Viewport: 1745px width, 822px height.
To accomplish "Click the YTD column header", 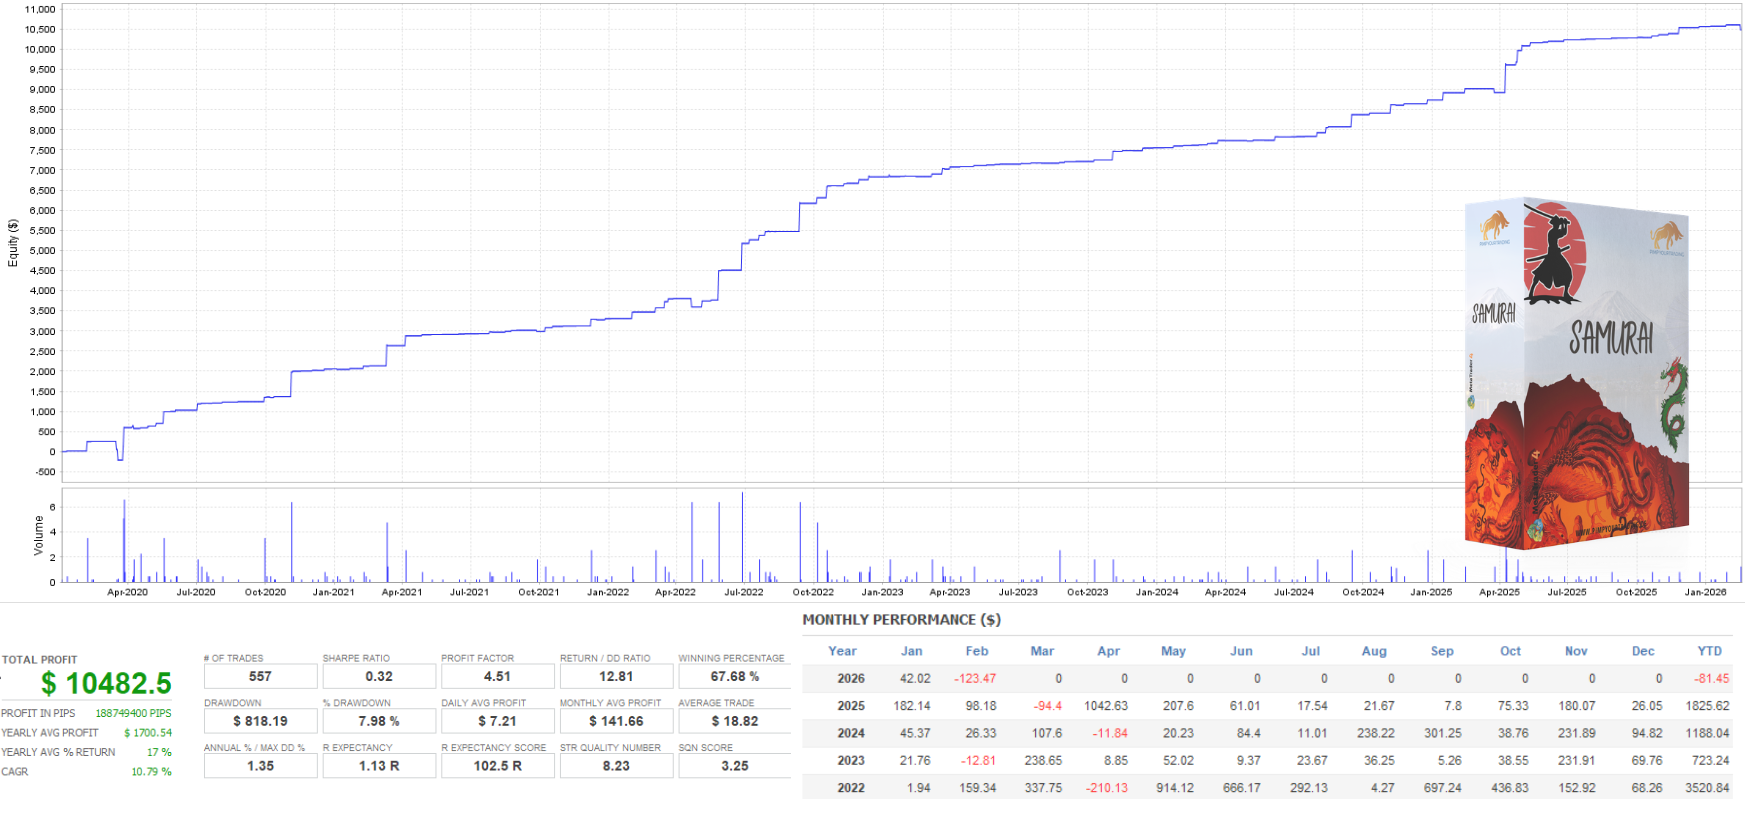I will click(1709, 651).
